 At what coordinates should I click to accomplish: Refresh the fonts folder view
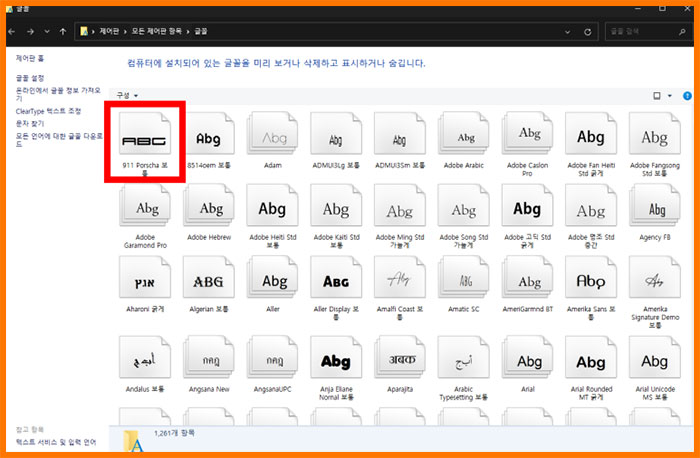tap(588, 32)
